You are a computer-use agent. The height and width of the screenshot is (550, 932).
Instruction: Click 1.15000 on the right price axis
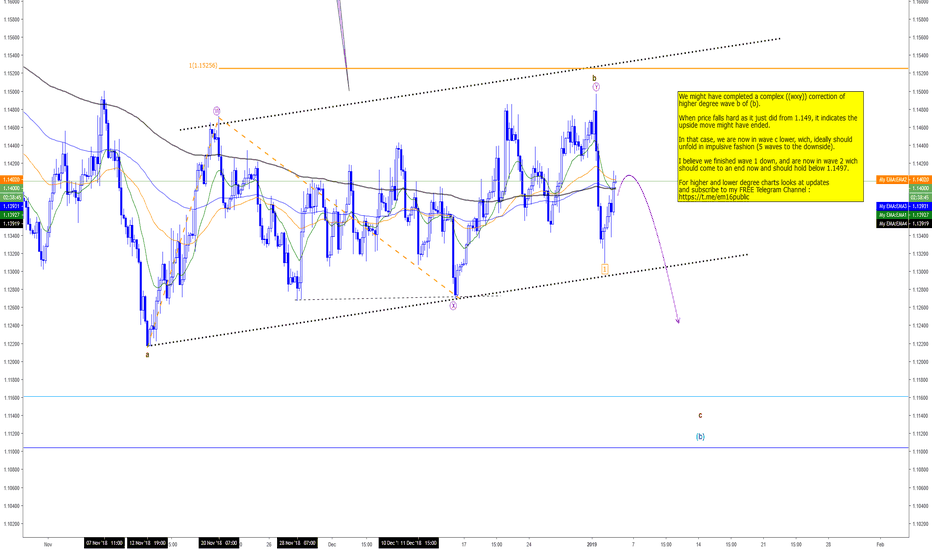click(920, 92)
